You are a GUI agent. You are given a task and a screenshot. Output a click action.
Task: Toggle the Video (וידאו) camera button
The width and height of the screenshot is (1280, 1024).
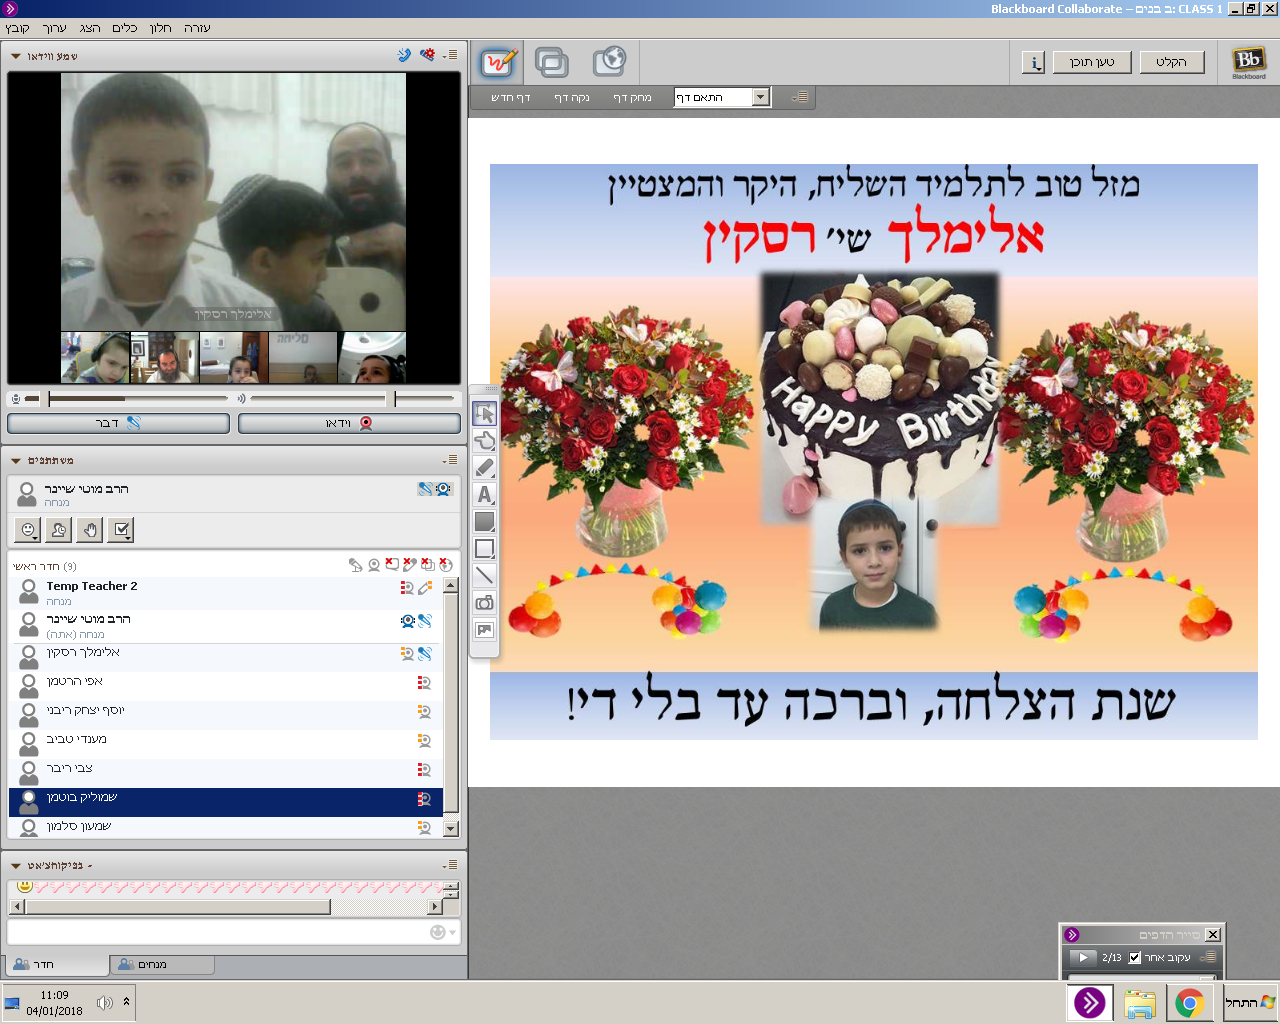pyautogui.click(x=349, y=423)
